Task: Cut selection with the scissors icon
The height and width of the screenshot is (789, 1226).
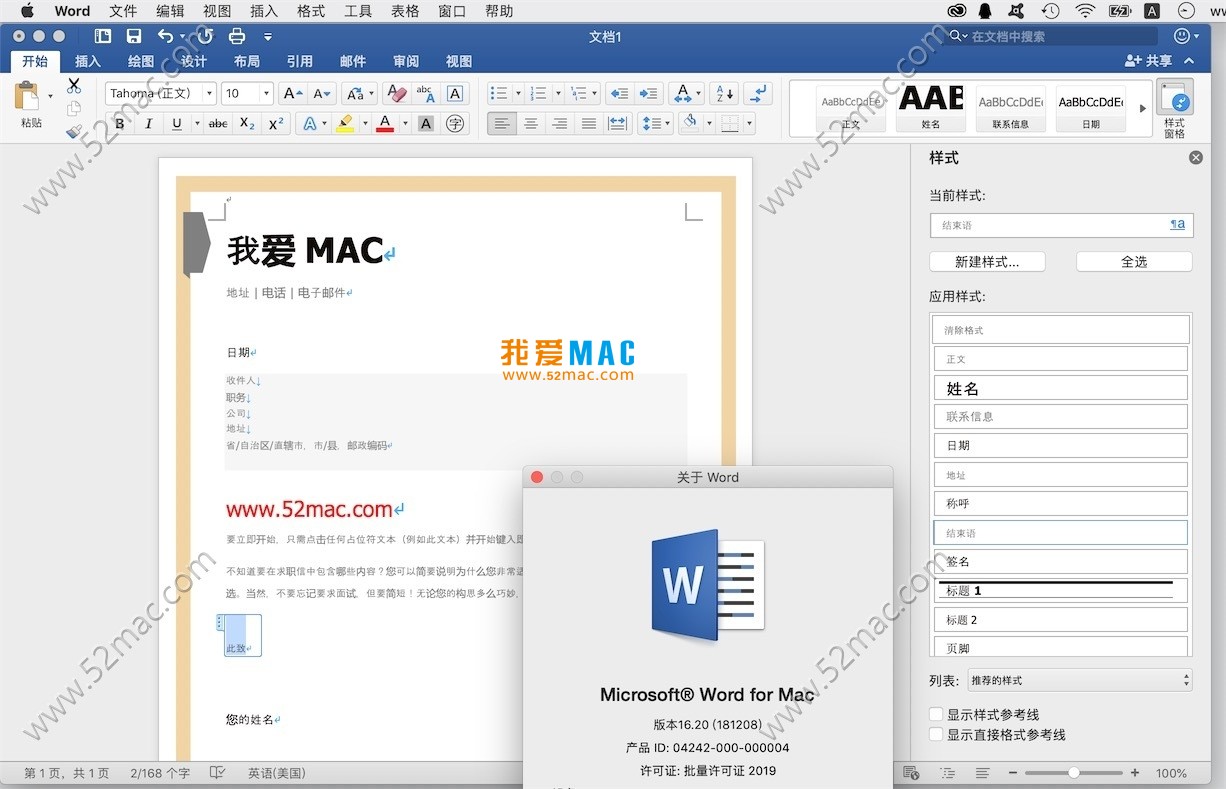Action: point(74,86)
